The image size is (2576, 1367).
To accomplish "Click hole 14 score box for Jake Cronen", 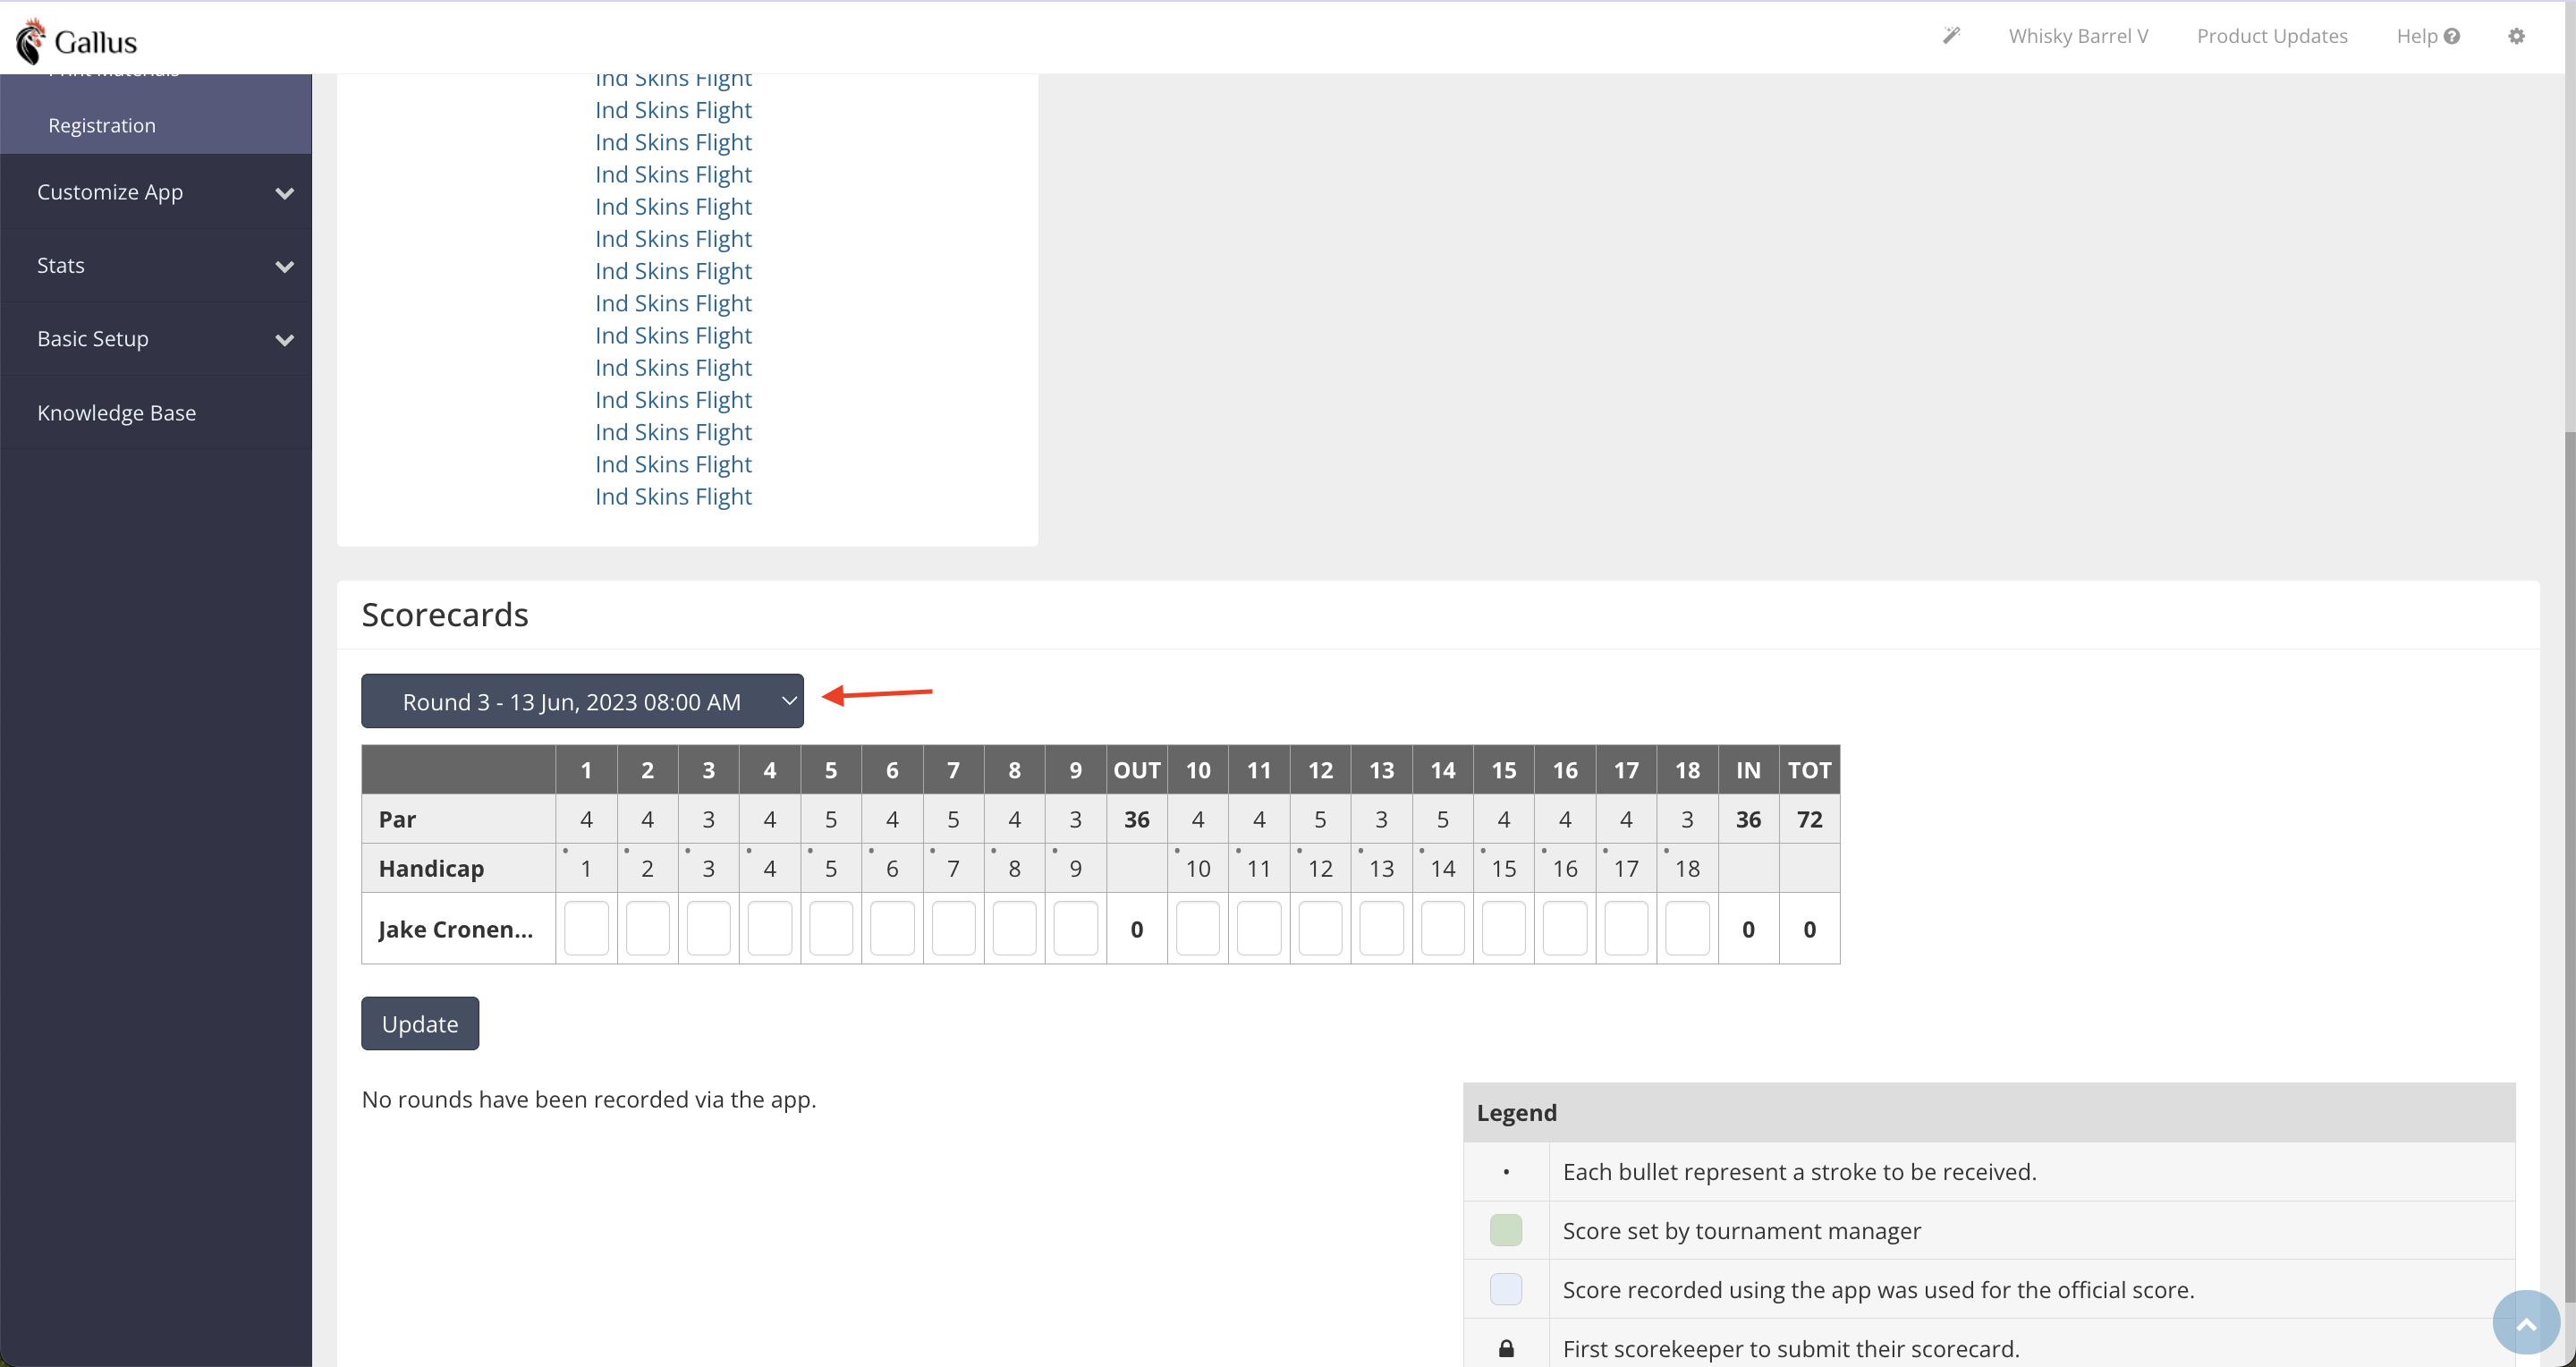I will coord(1442,928).
